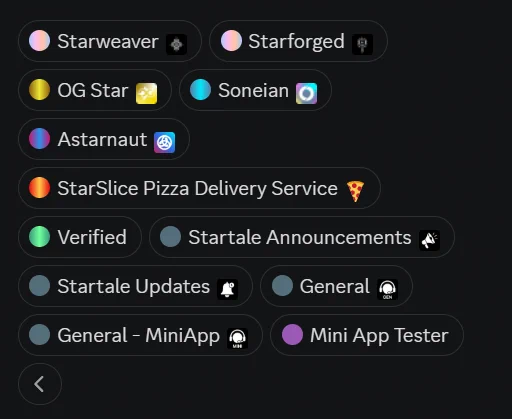512x419 pixels.
Task: Click the bell icon on Startale Updates
Action: (227, 289)
